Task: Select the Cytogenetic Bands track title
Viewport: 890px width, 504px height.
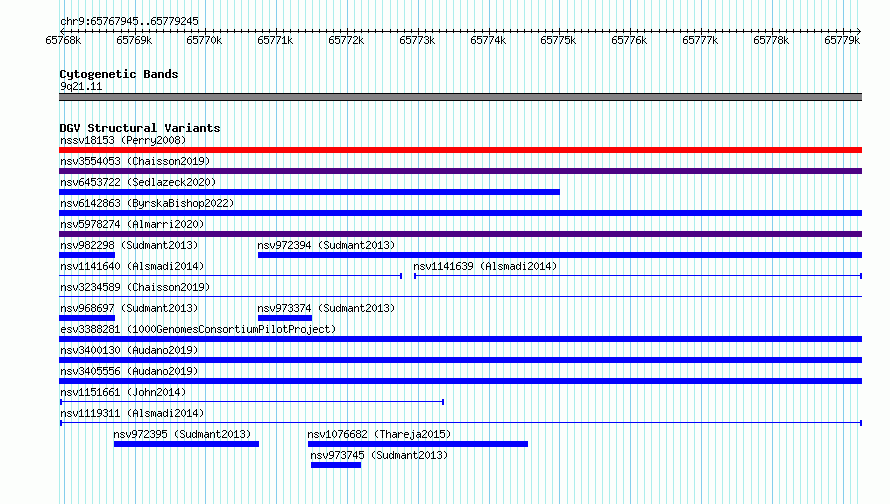Action: [x=119, y=74]
